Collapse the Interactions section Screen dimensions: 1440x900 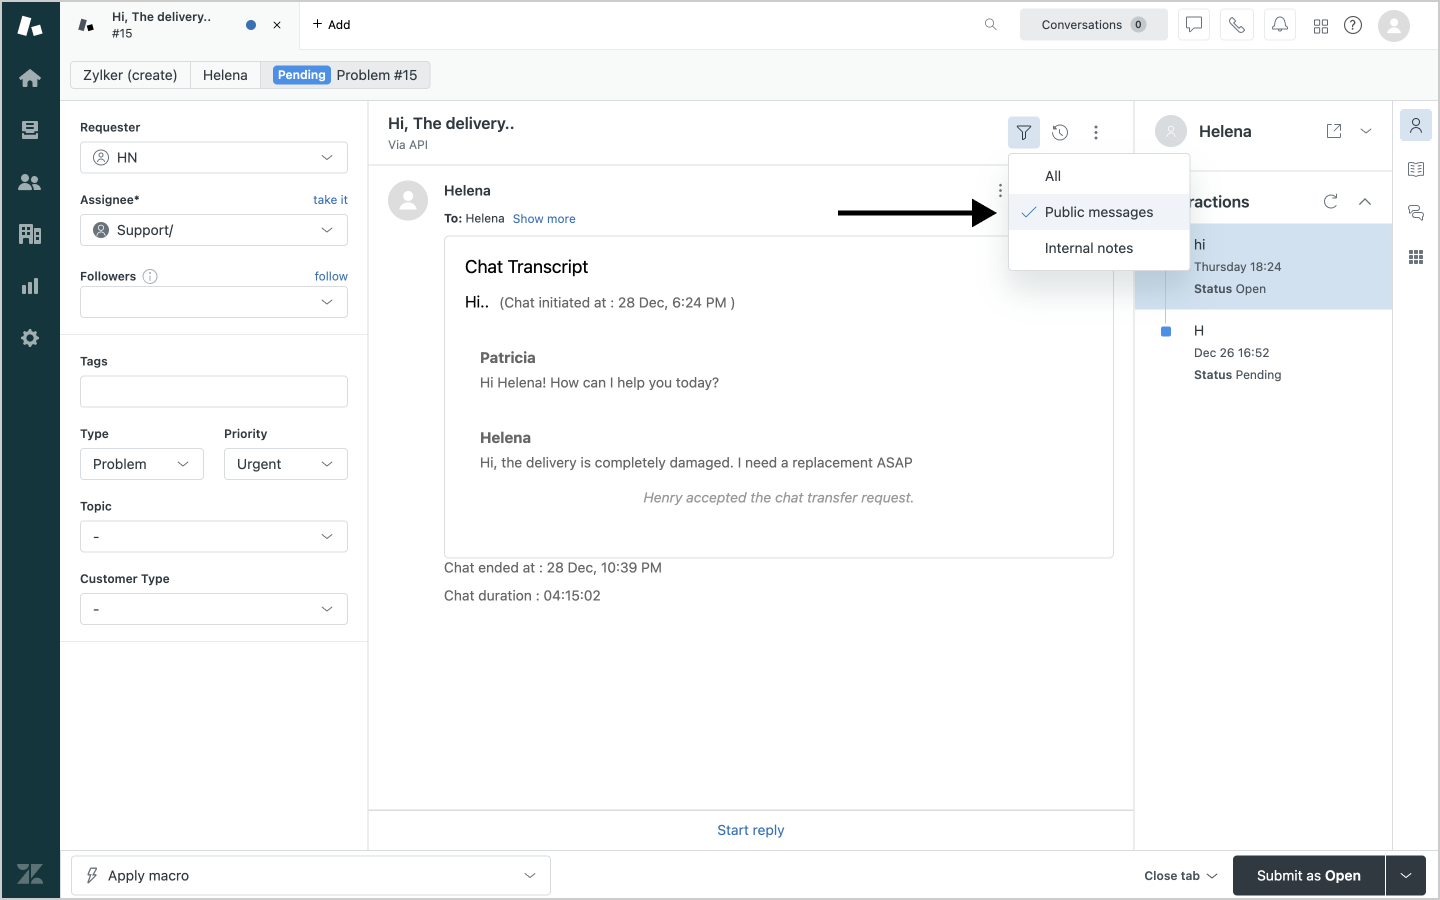coord(1365,202)
